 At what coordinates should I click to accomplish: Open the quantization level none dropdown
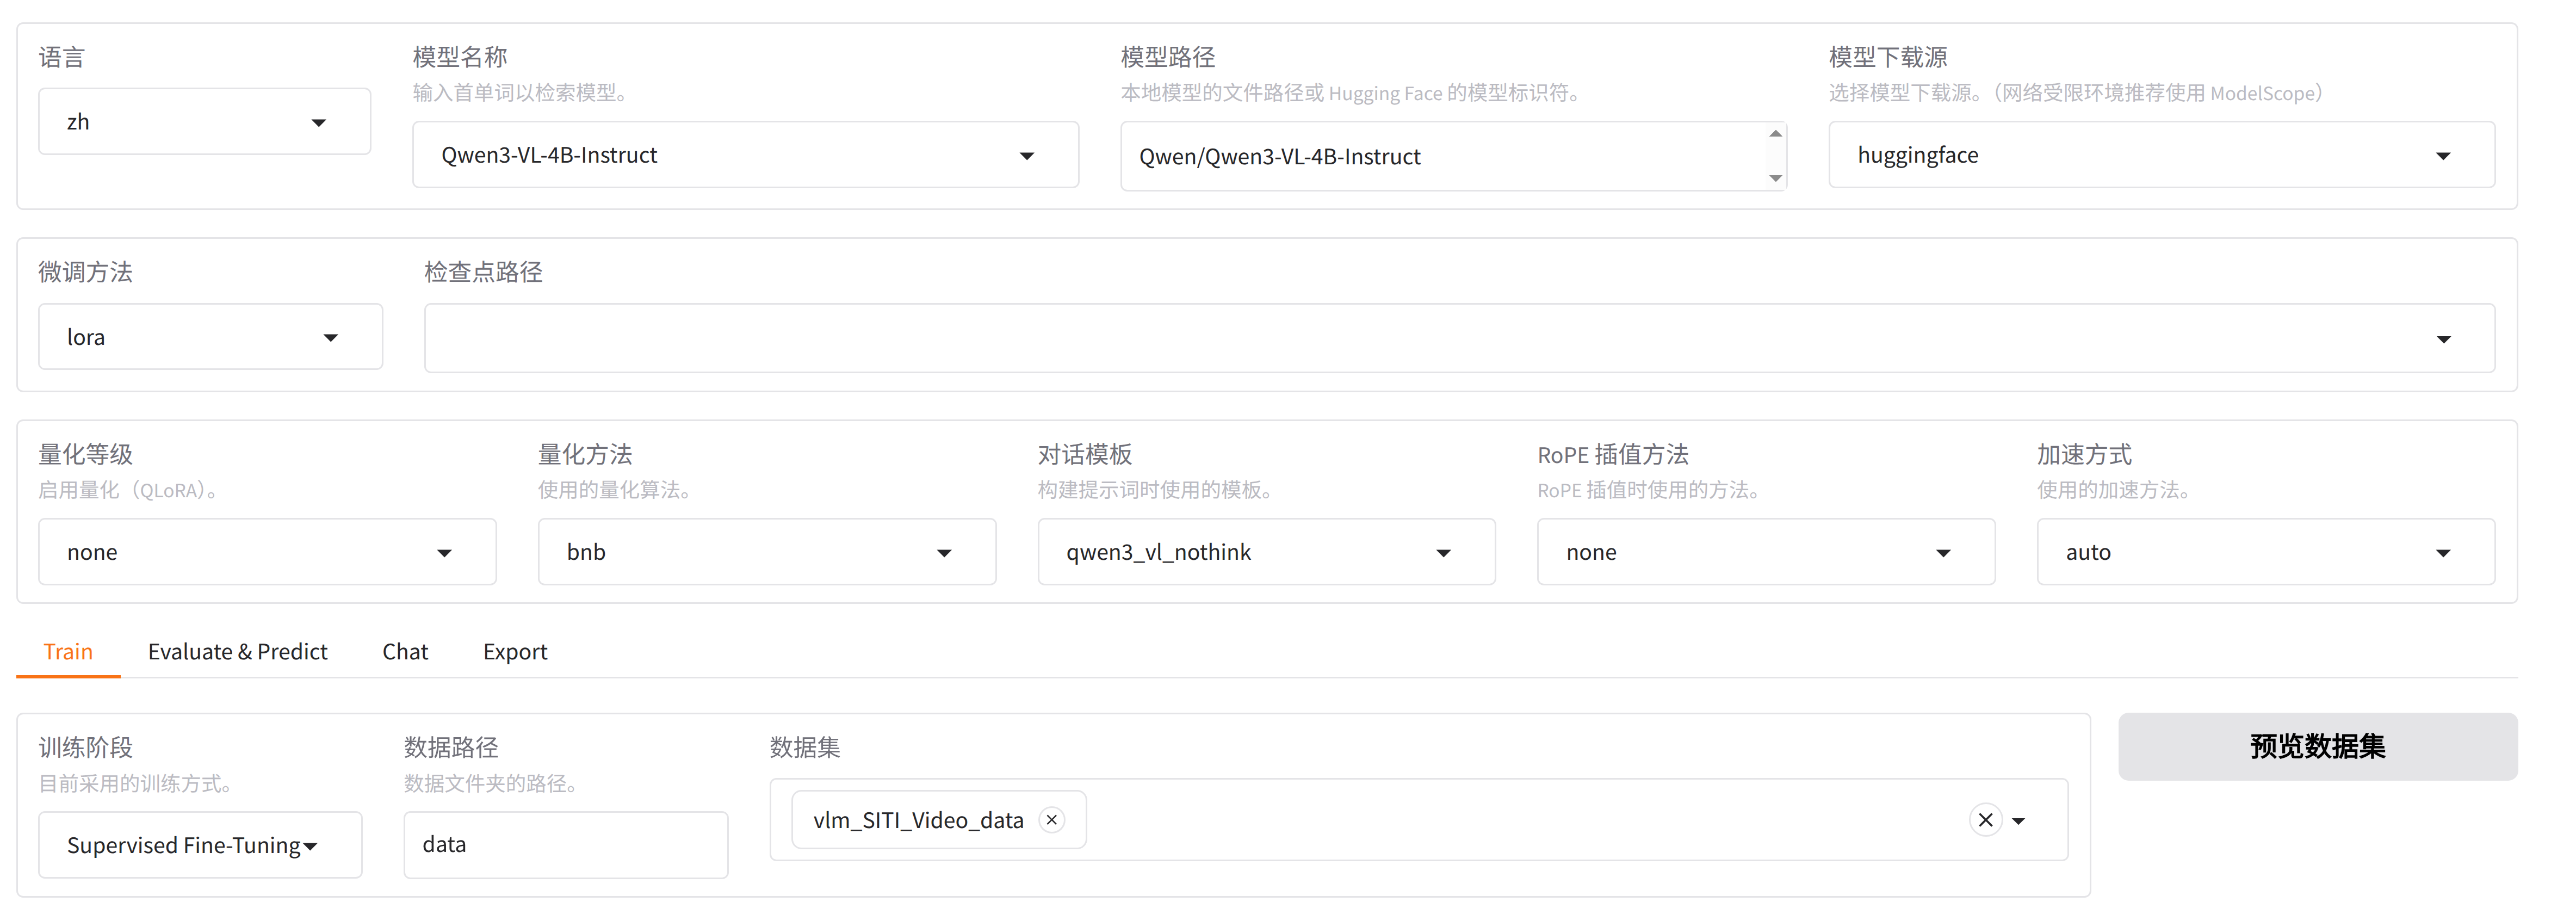267,552
